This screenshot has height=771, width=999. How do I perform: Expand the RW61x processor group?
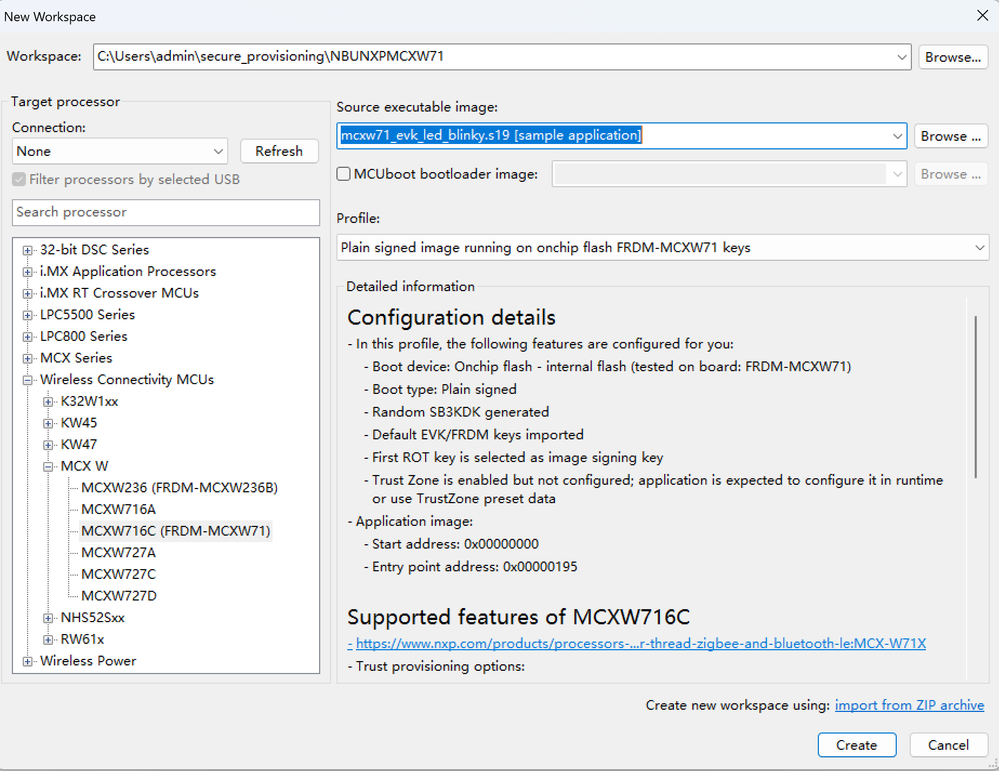(49, 639)
